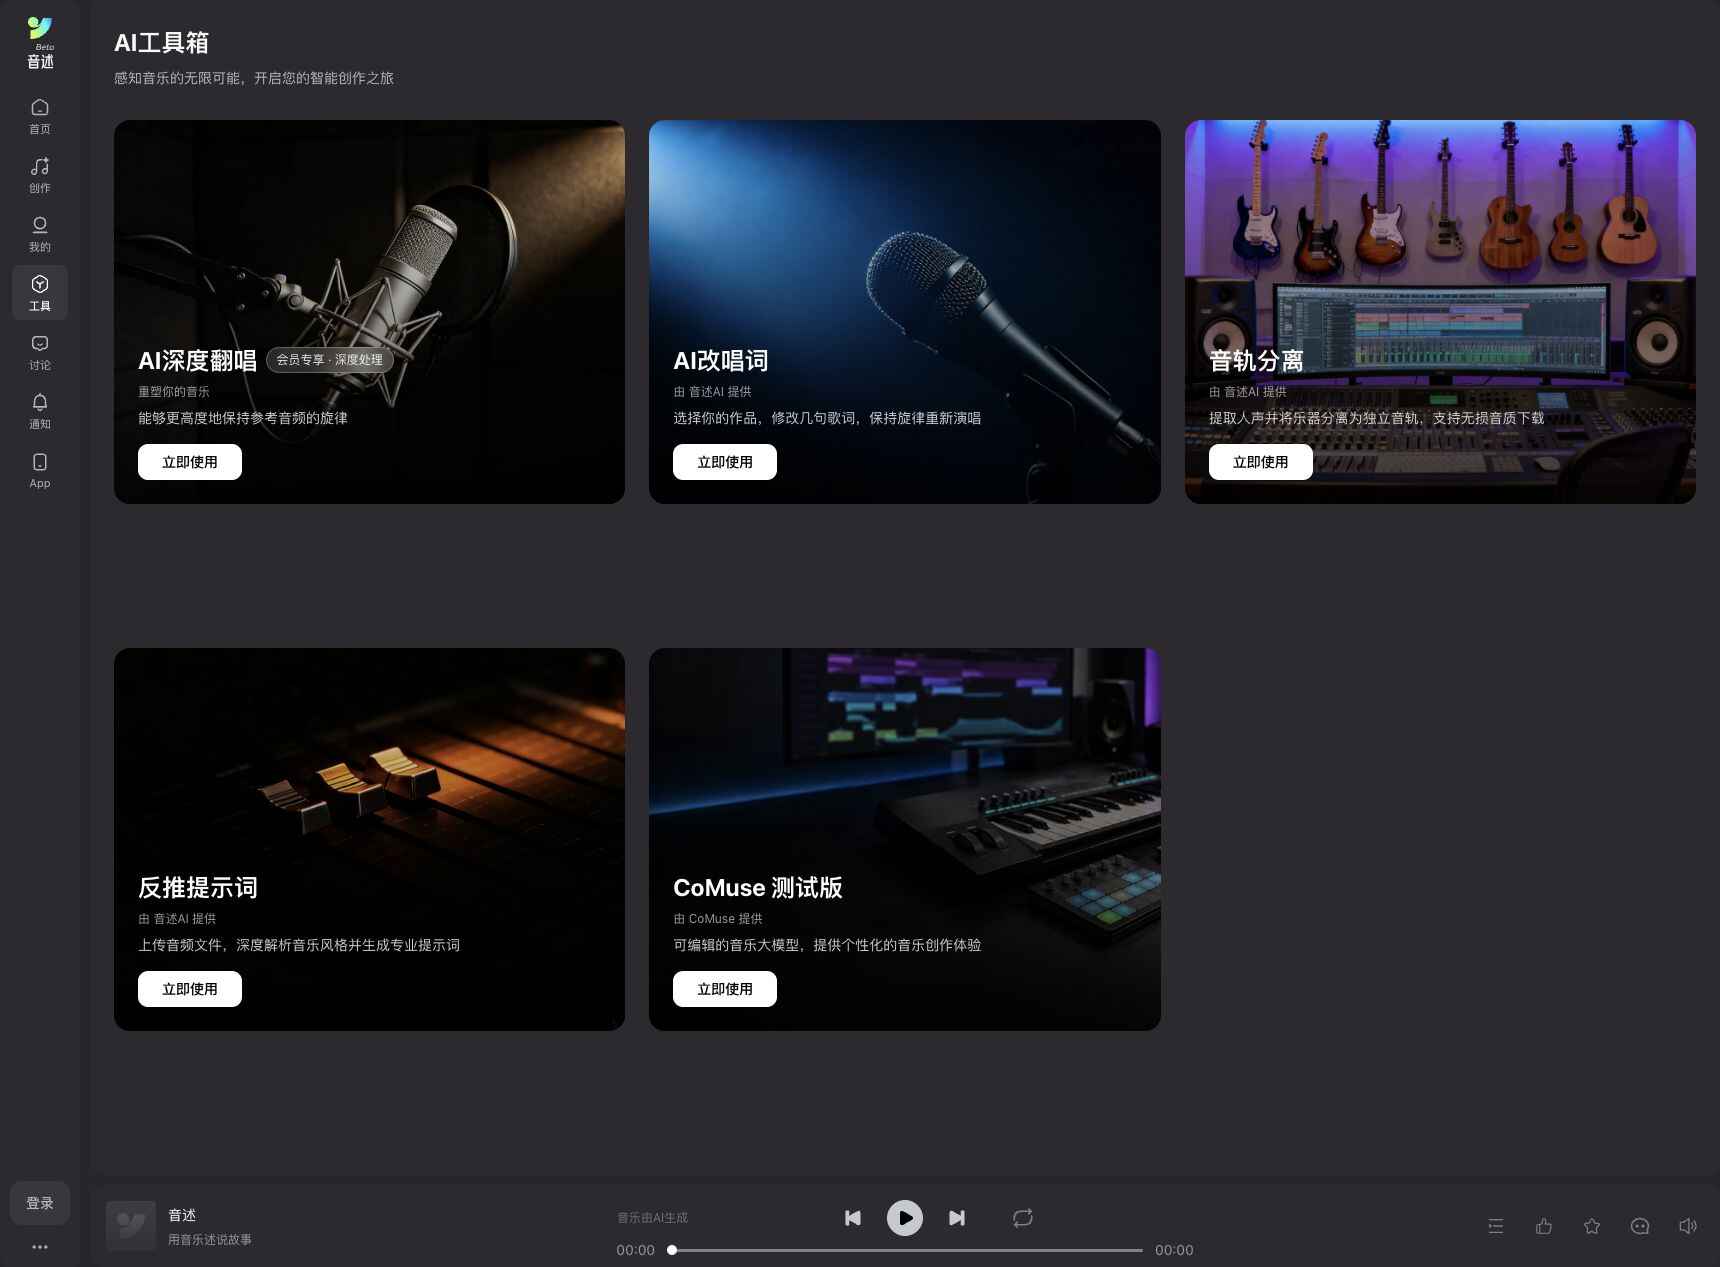Click the playback progress slider

[x=907, y=1250]
